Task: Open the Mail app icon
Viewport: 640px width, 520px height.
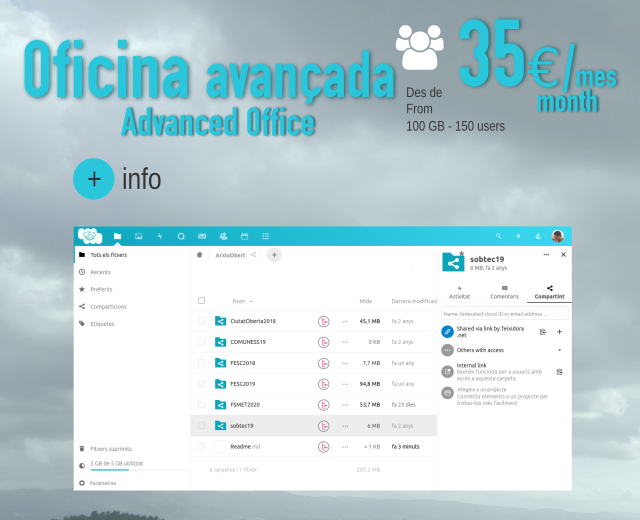Action: (x=202, y=236)
